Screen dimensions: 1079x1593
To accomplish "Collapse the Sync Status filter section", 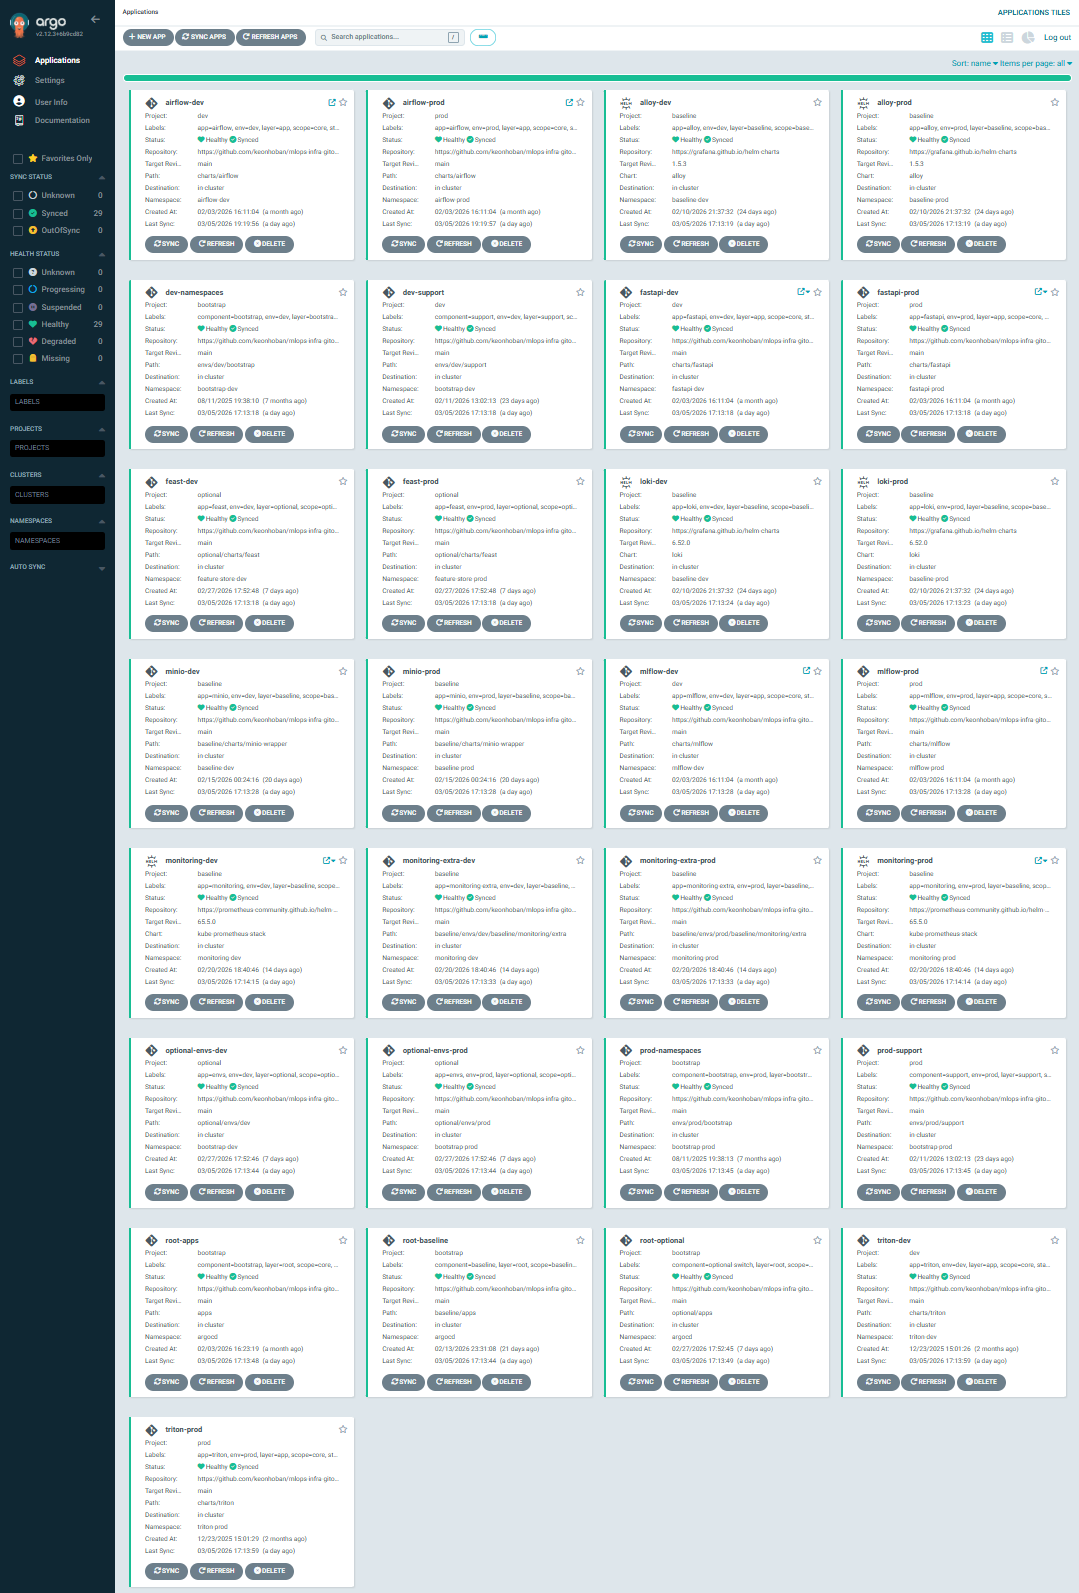I will (102, 178).
